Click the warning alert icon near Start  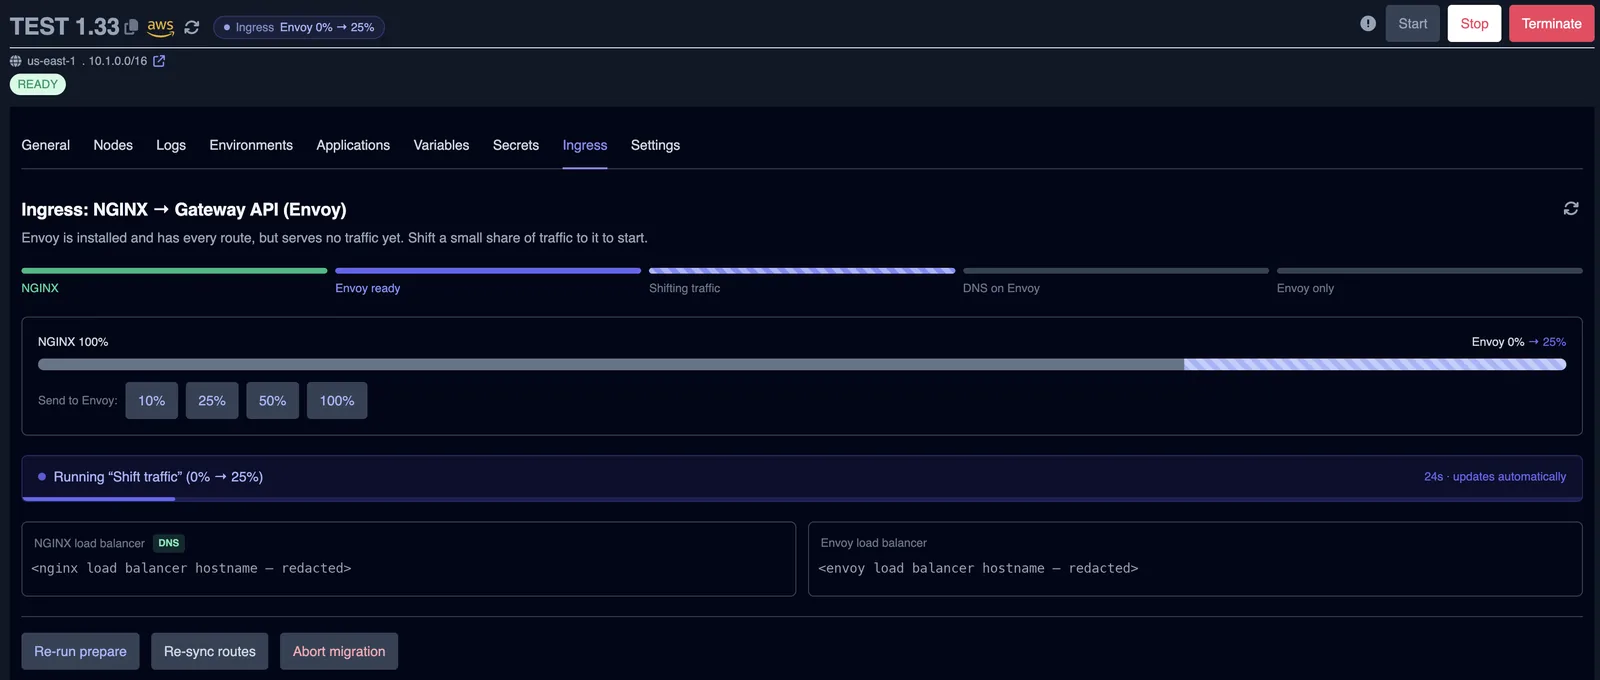tap(1368, 23)
